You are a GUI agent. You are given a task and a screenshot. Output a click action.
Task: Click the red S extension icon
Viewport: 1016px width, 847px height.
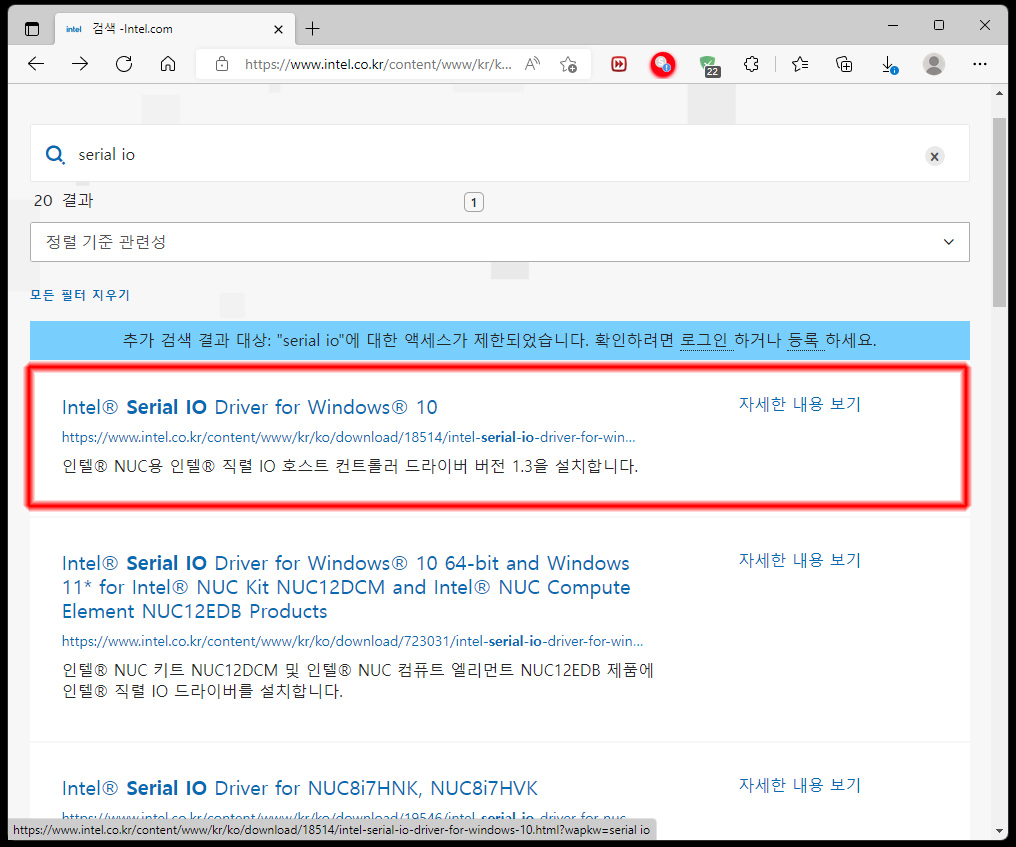click(x=663, y=64)
